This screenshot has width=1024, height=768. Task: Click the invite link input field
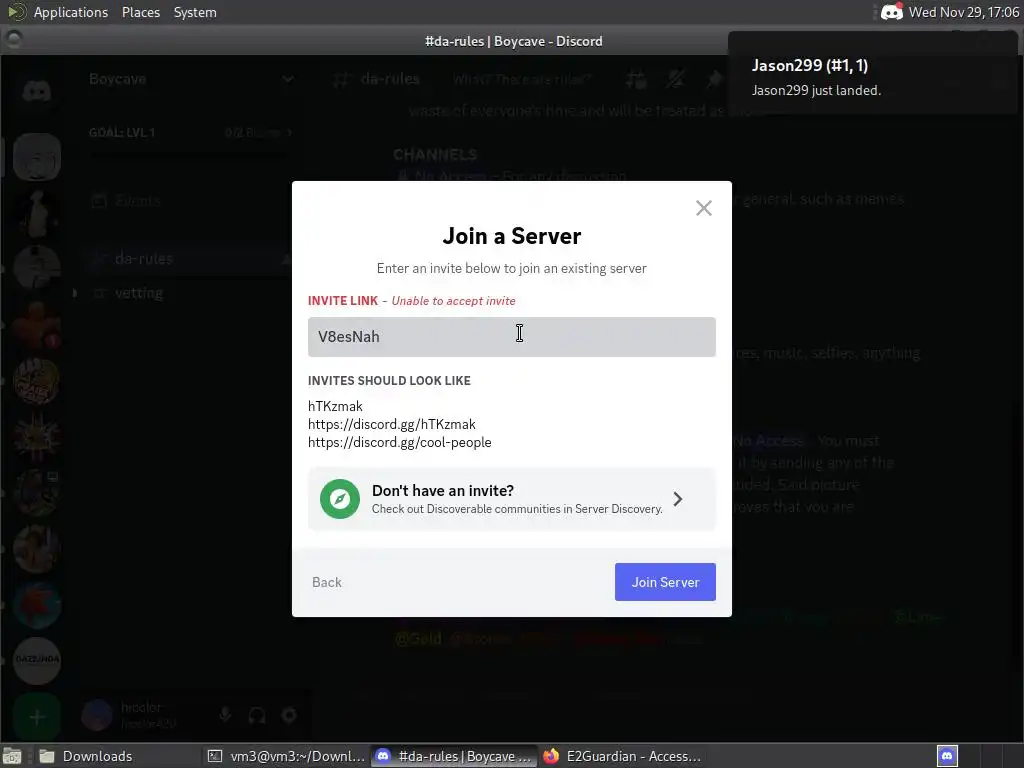[x=511, y=337]
